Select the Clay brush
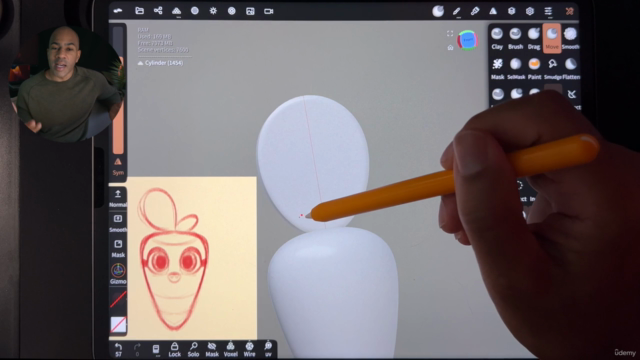640x360 pixels. click(x=497, y=38)
